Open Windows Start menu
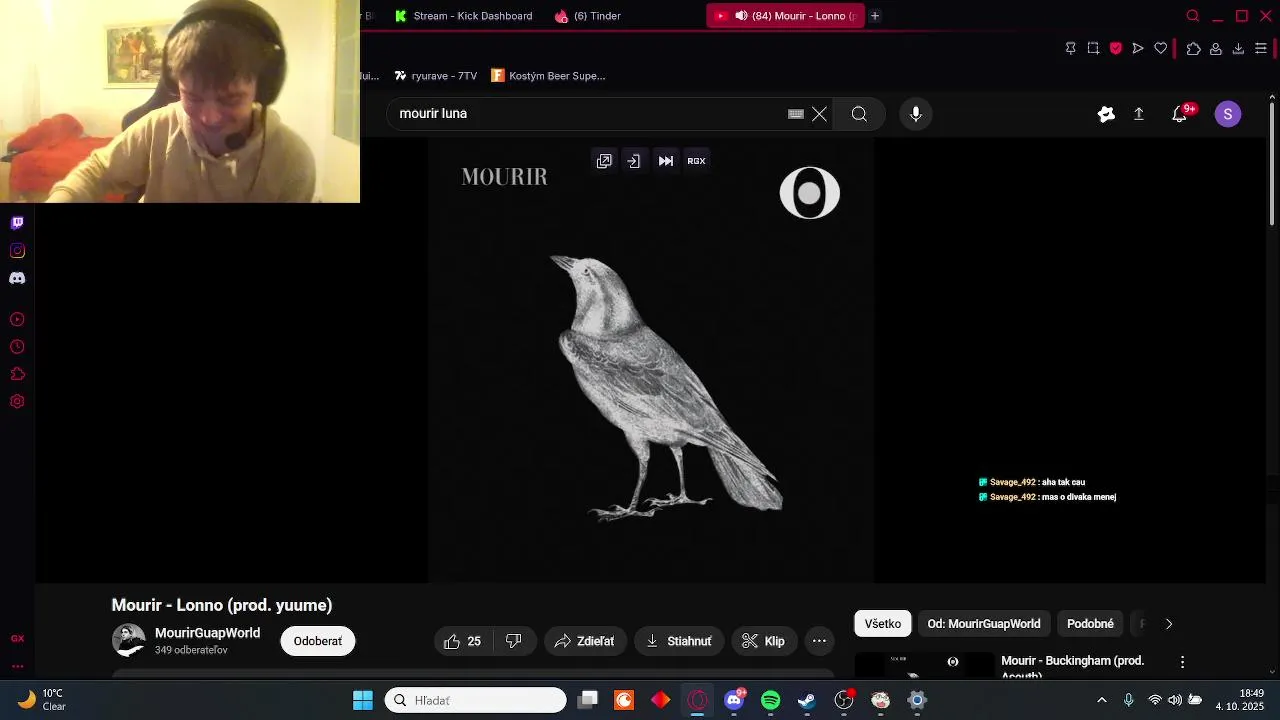The image size is (1280, 720). pos(363,700)
